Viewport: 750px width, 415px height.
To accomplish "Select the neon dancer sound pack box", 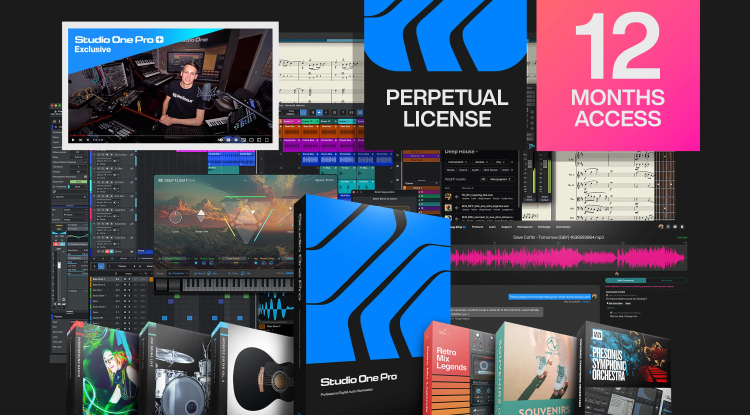I will pos(103,369).
